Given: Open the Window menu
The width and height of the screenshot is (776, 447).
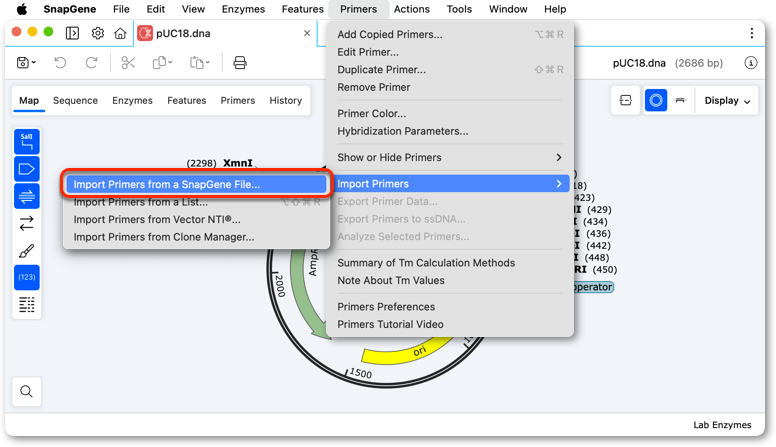Looking at the screenshot, I should click(x=508, y=9).
